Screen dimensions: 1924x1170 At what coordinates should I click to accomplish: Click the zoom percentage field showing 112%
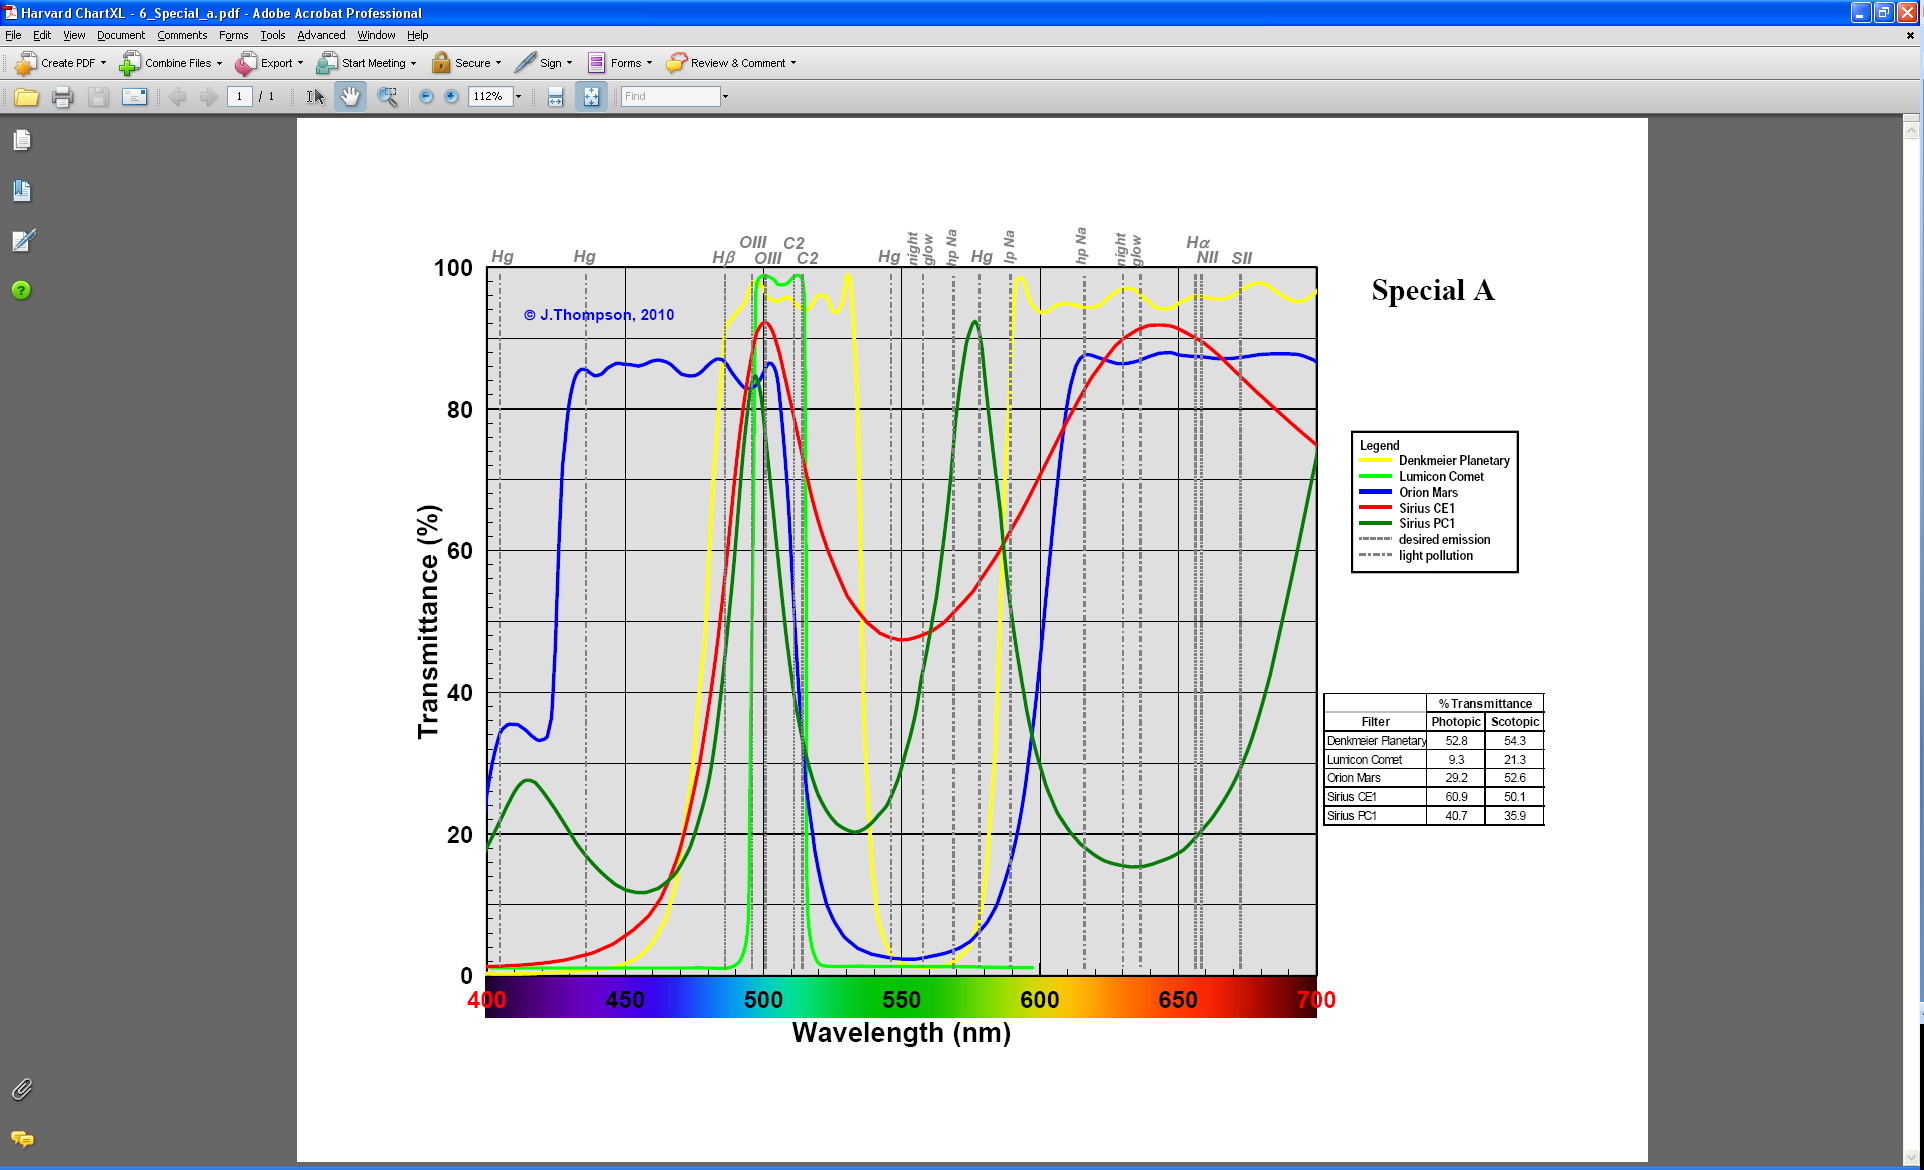coord(490,97)
